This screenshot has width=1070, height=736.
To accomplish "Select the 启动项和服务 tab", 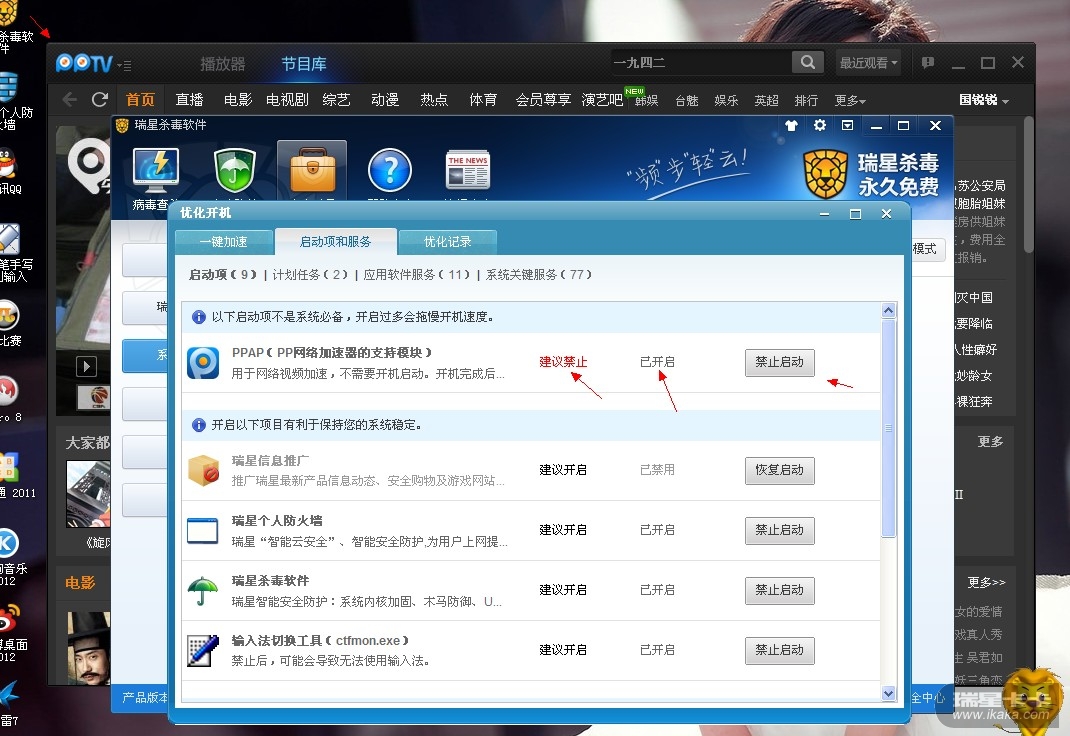I will coord(336,241).
